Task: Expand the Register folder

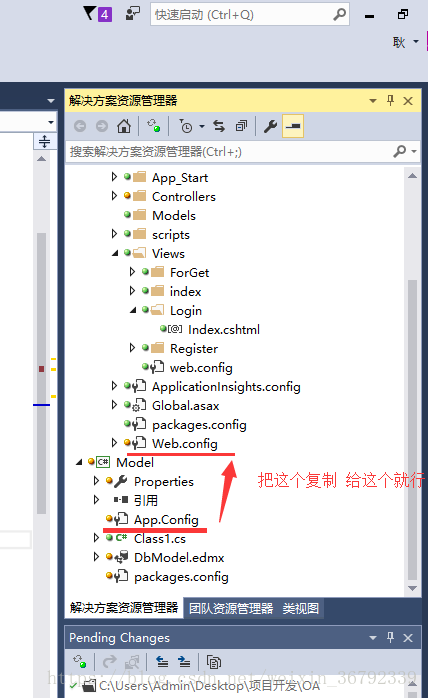Action: coord(132,348)
